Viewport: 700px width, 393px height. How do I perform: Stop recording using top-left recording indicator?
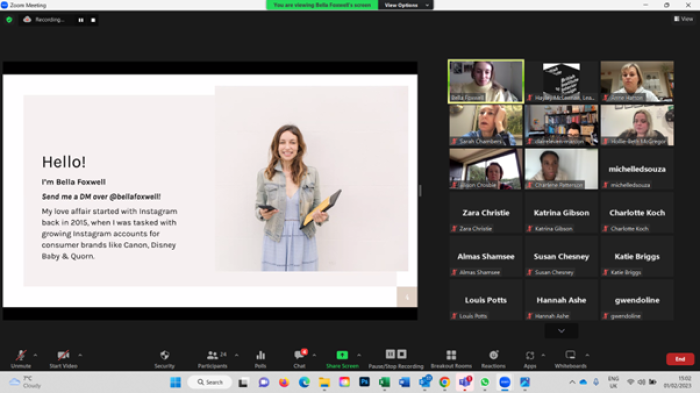[x=93, y=20]
